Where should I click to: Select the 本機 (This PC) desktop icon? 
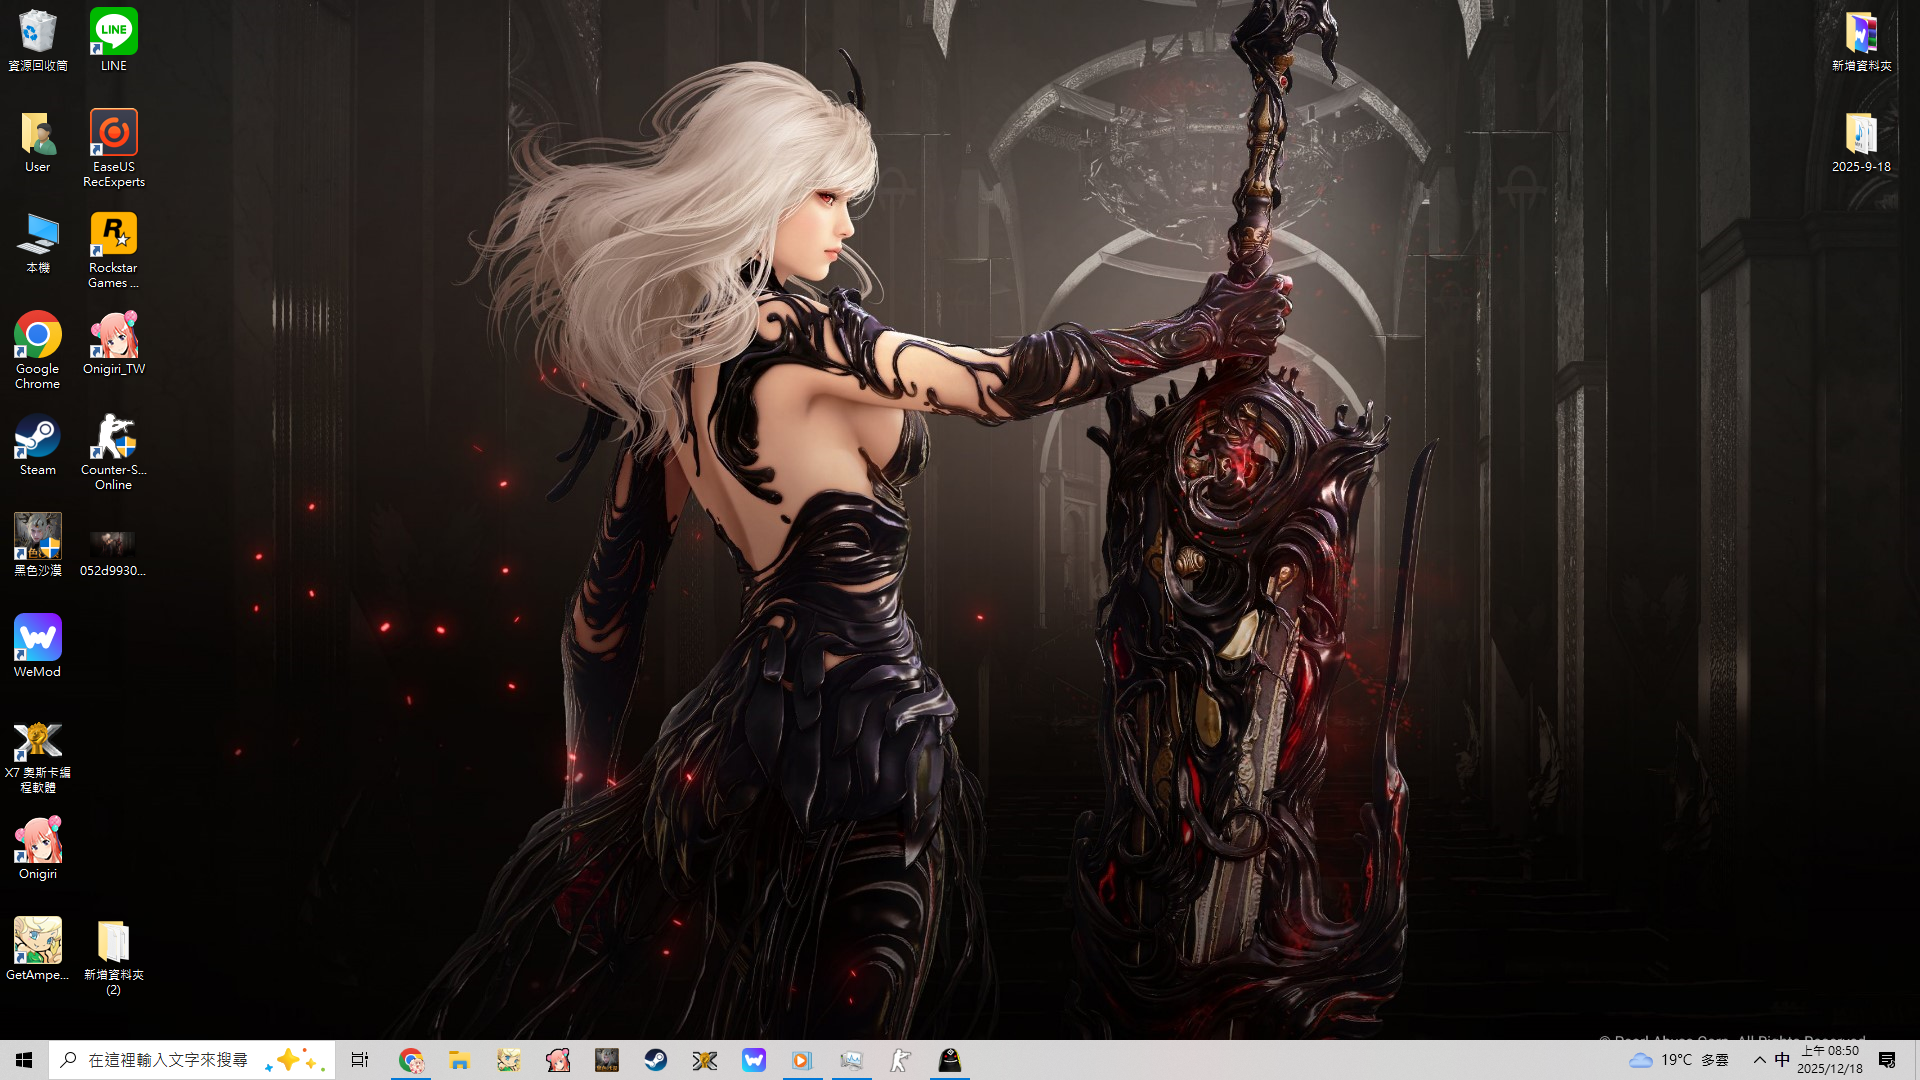(38, 242)
